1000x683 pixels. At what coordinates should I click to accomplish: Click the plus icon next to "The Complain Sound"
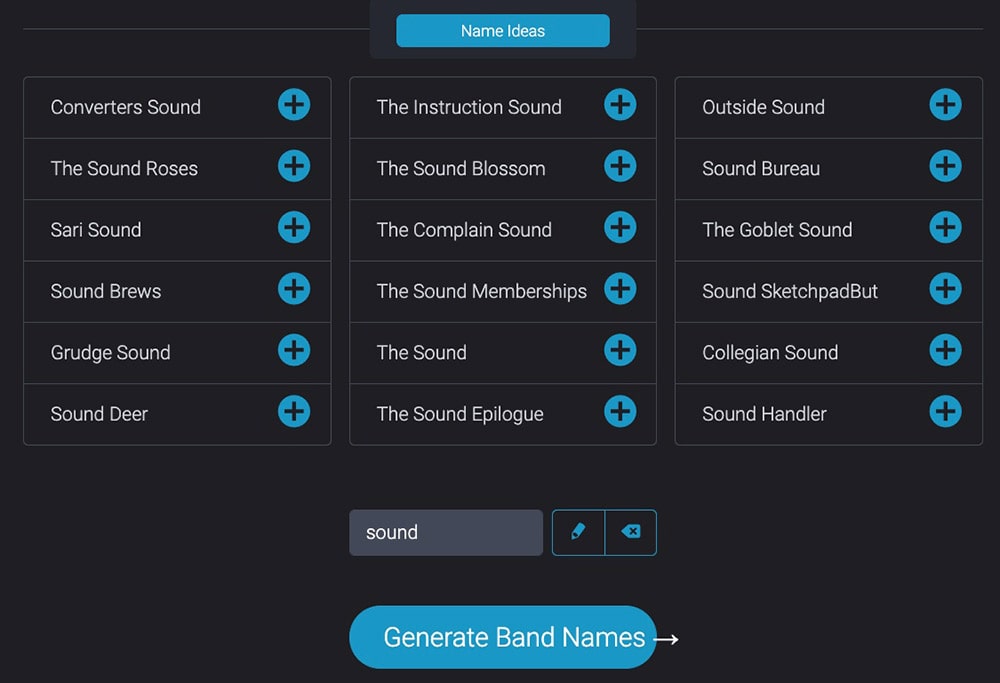[620, 228]
